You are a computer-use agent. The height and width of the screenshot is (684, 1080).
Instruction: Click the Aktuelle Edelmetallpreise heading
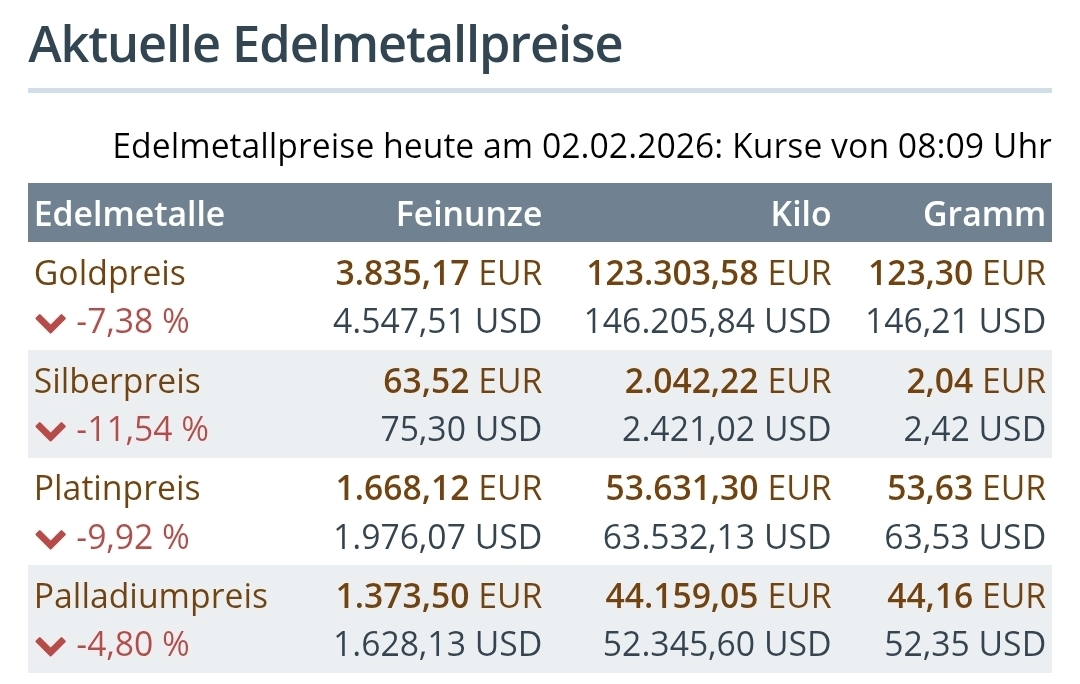click(326, 46)
